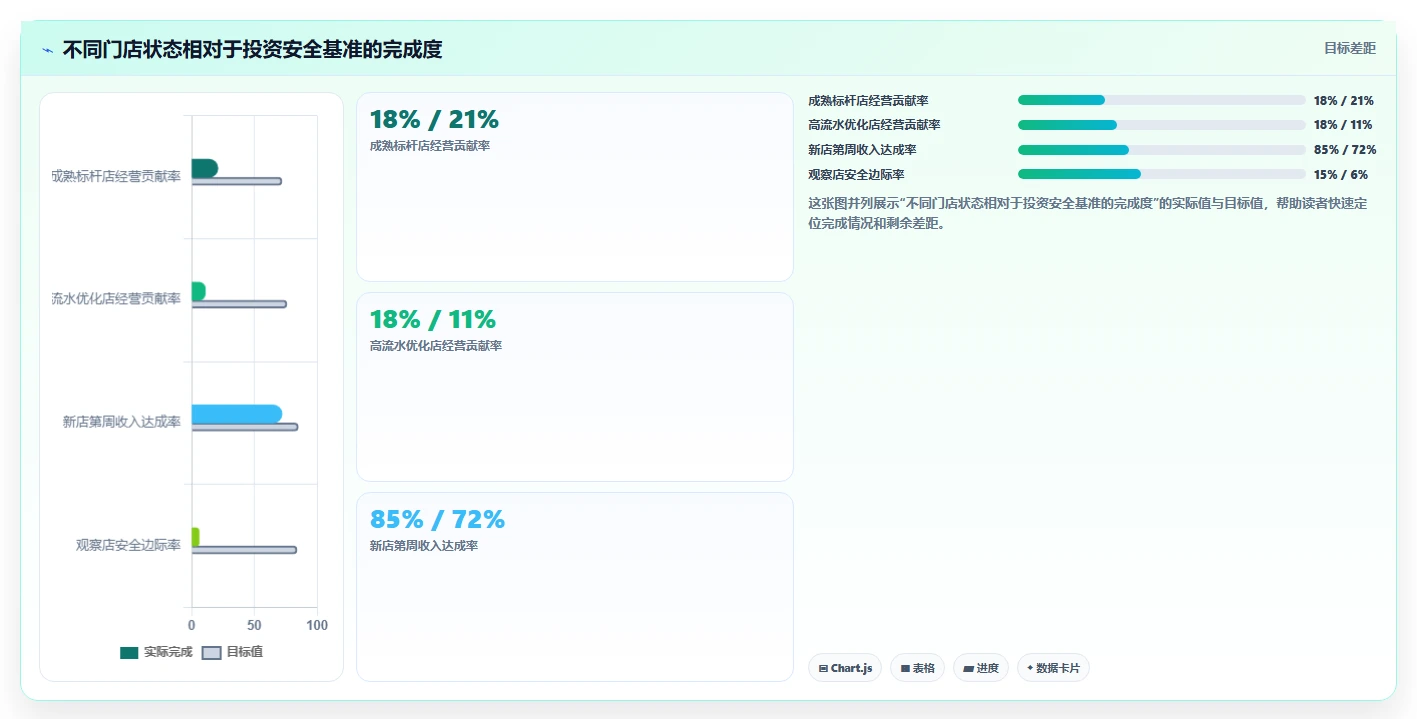
Task: Click the Chart.js tag chip
Action: (x=845, y=668)
